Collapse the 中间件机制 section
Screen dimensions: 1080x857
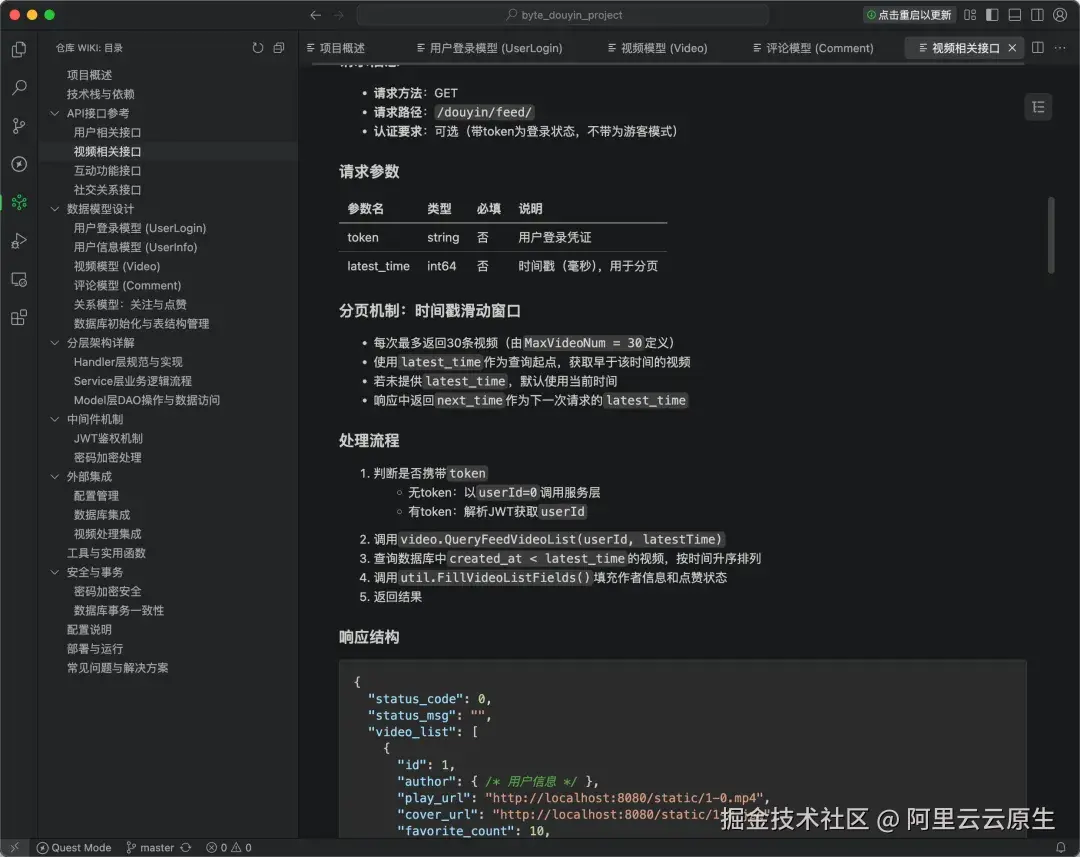point(55,419)
